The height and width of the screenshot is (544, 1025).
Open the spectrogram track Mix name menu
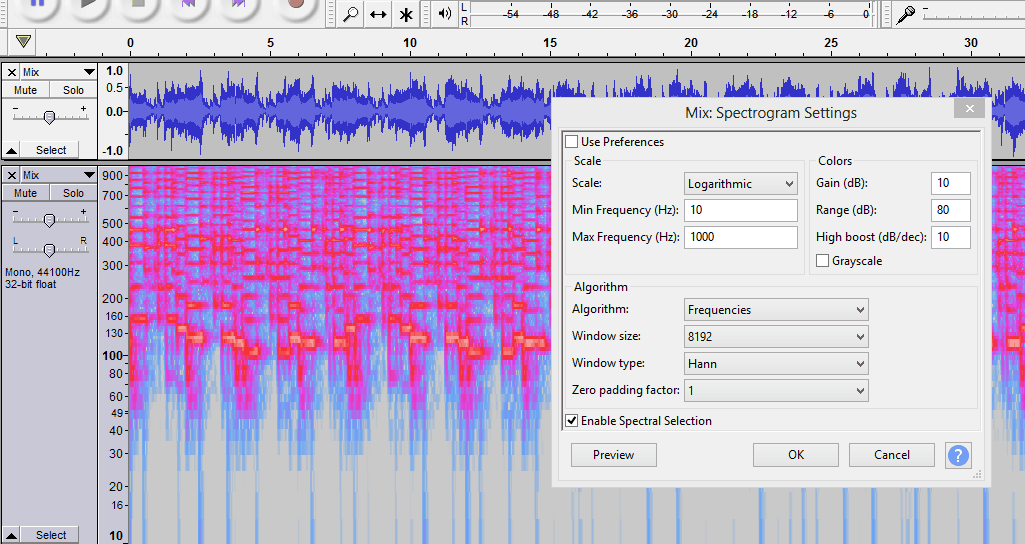tap(59, 175)
